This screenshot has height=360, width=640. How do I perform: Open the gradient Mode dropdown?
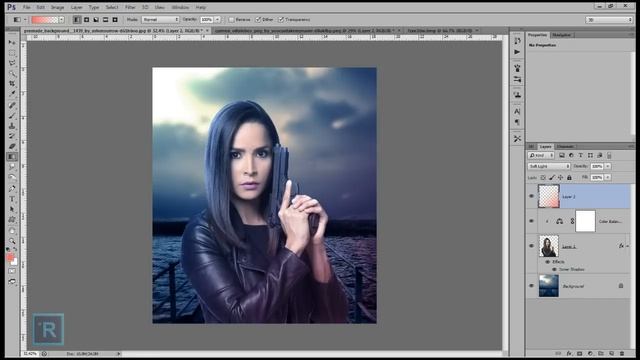(x=160, y=20)
